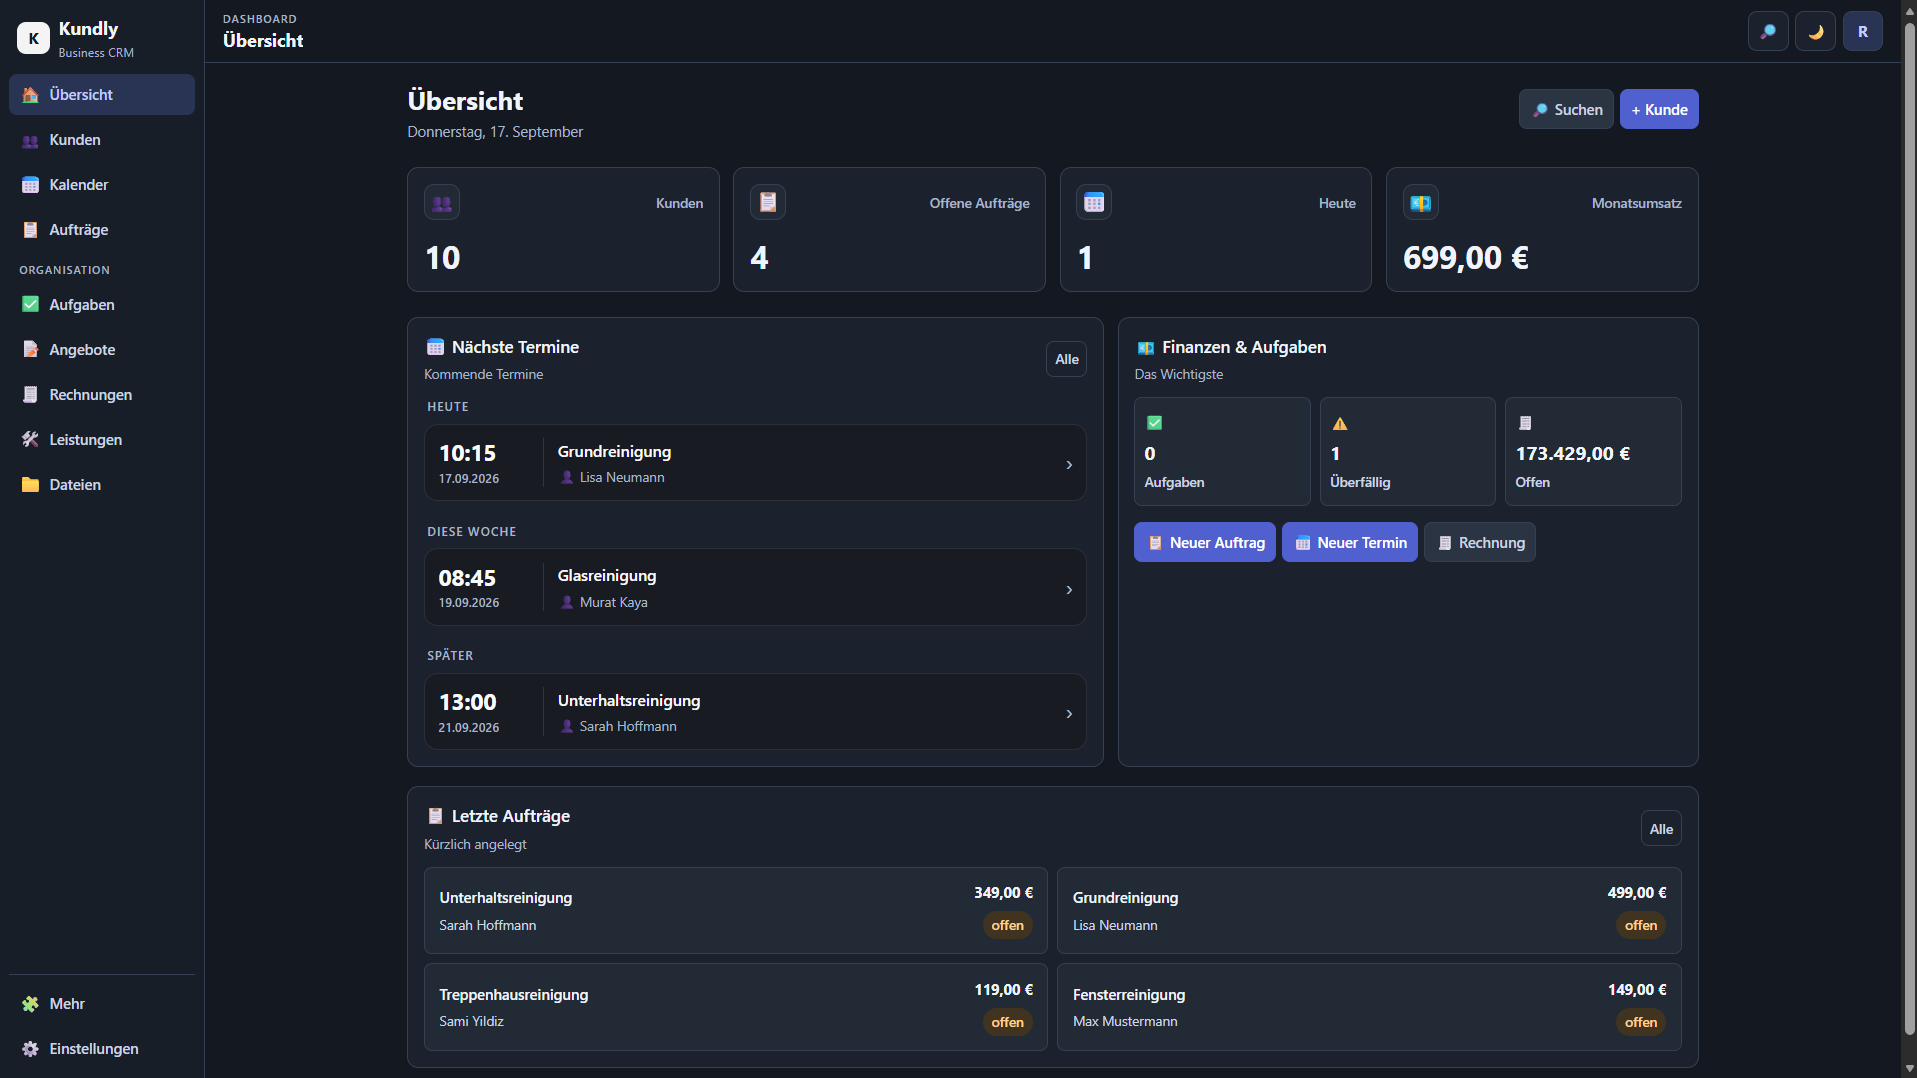Expand the Glasreinigung 08:45 appointment chevron
Image resolution: width=1917 pixels, height=1078 pixels.
1069,590
